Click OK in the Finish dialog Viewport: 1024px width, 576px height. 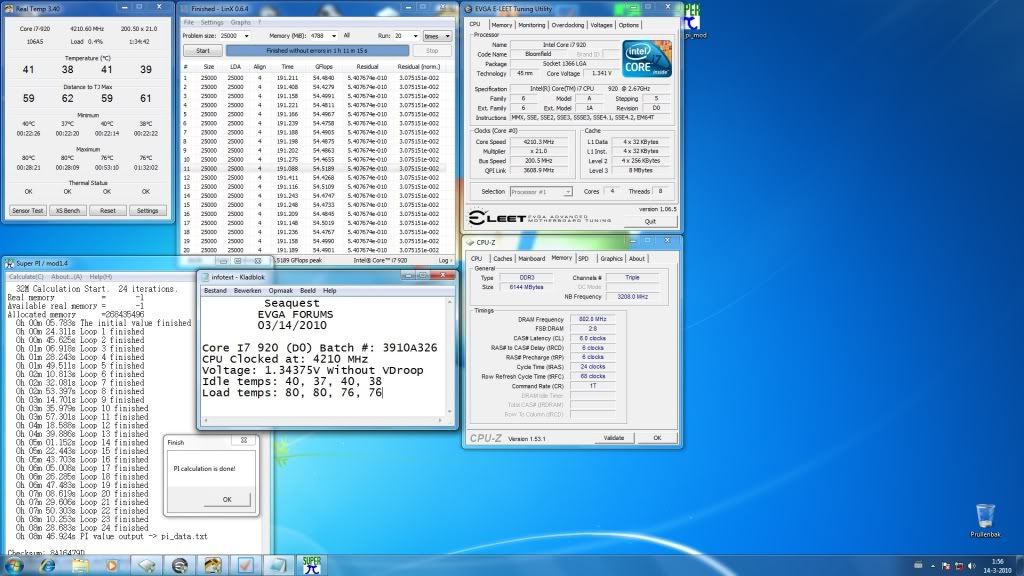(226, 499)
